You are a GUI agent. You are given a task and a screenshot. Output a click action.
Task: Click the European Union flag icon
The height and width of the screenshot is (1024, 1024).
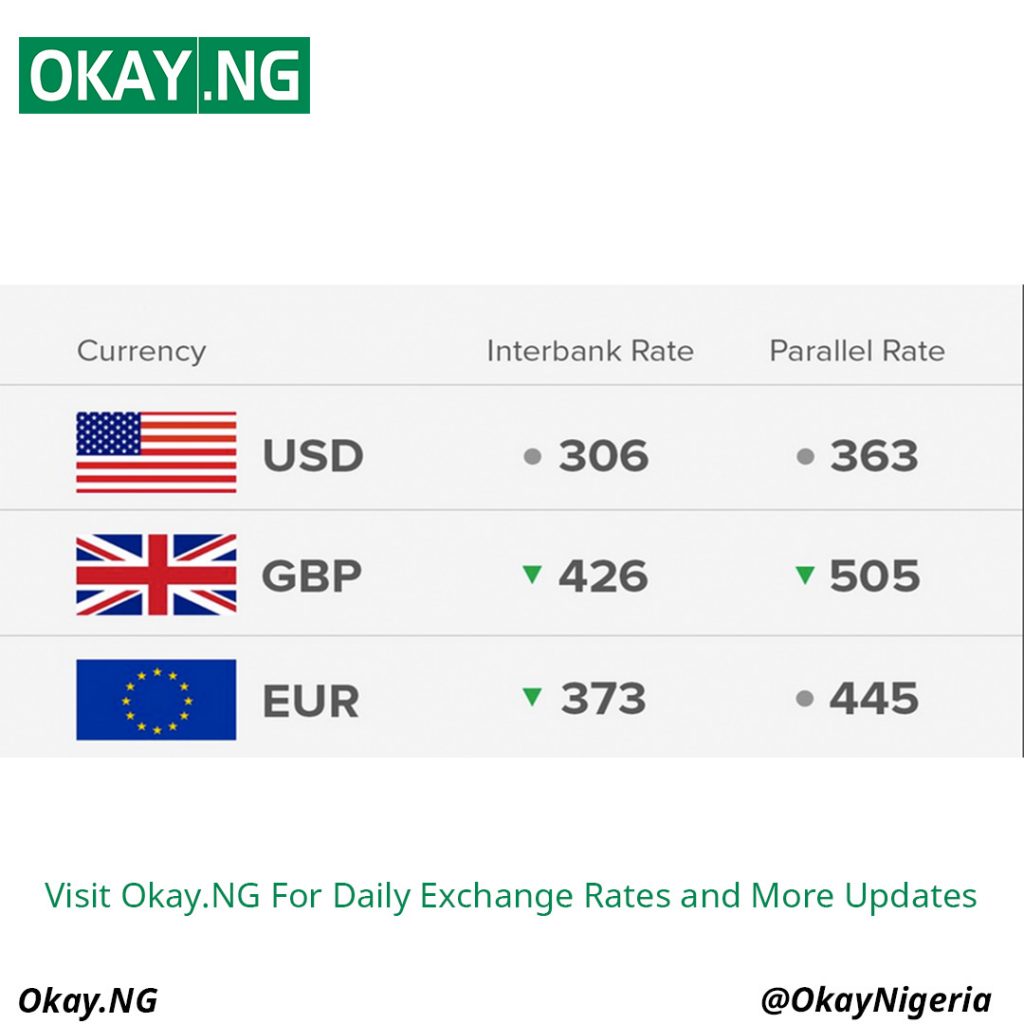pyautogui.click(x=156, y=699)
